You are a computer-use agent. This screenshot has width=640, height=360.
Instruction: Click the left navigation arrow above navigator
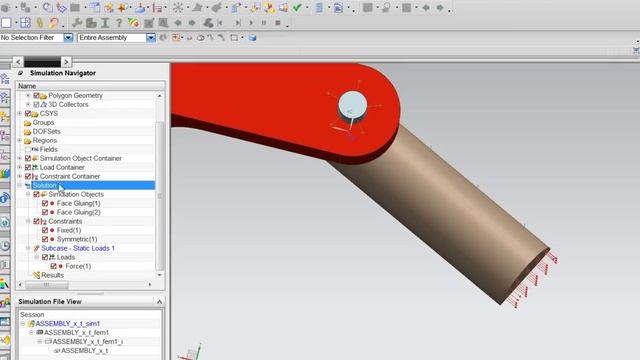pos(18,62)
